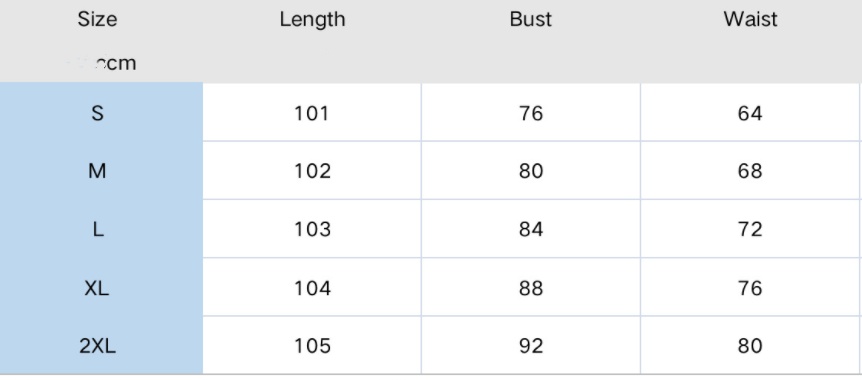Select the 2XL size row label
862x380 pixels.
tap(97, 346)
